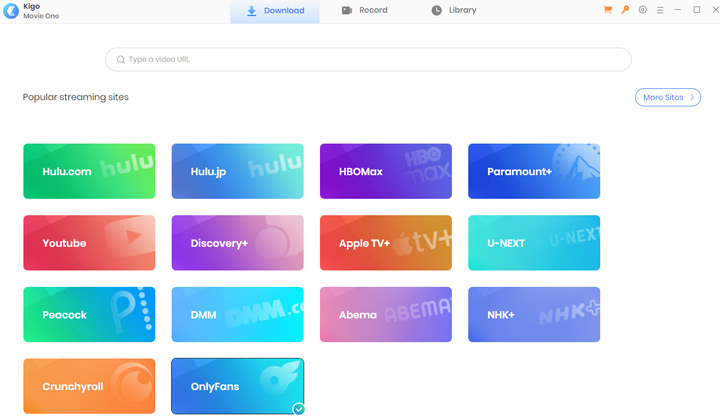
Task: Select the Hulu.jp site tile
Action: [x=237, y=171]
